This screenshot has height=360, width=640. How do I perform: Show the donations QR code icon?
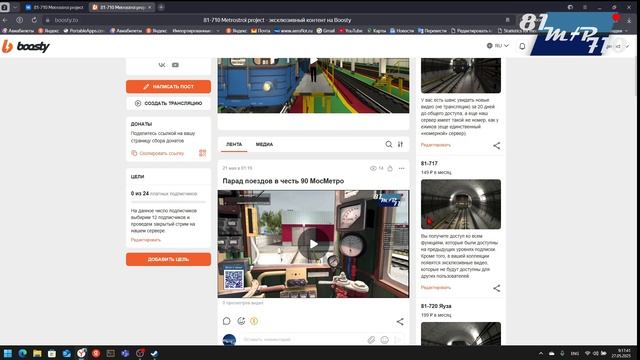point(202,153)
